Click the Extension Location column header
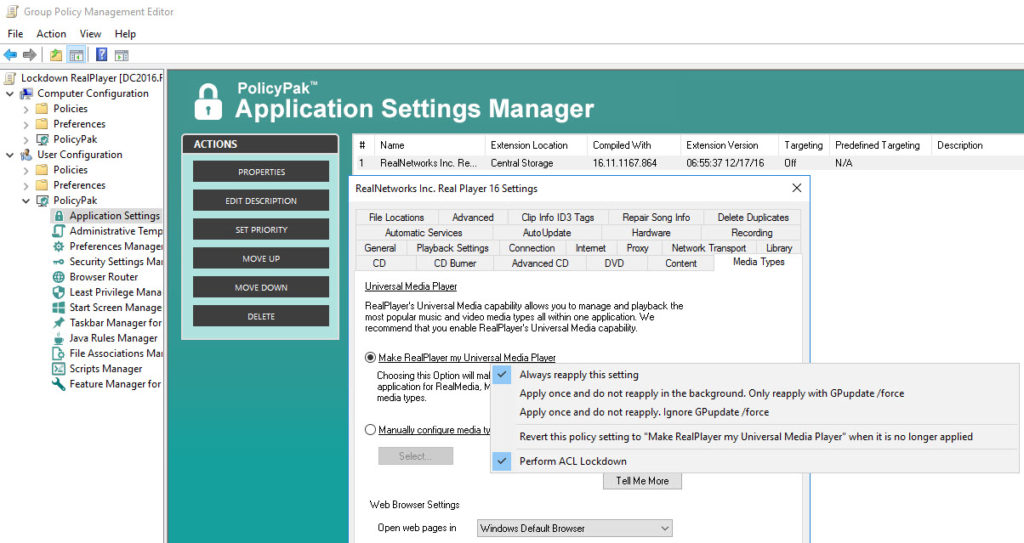 [x=536, y=145]
